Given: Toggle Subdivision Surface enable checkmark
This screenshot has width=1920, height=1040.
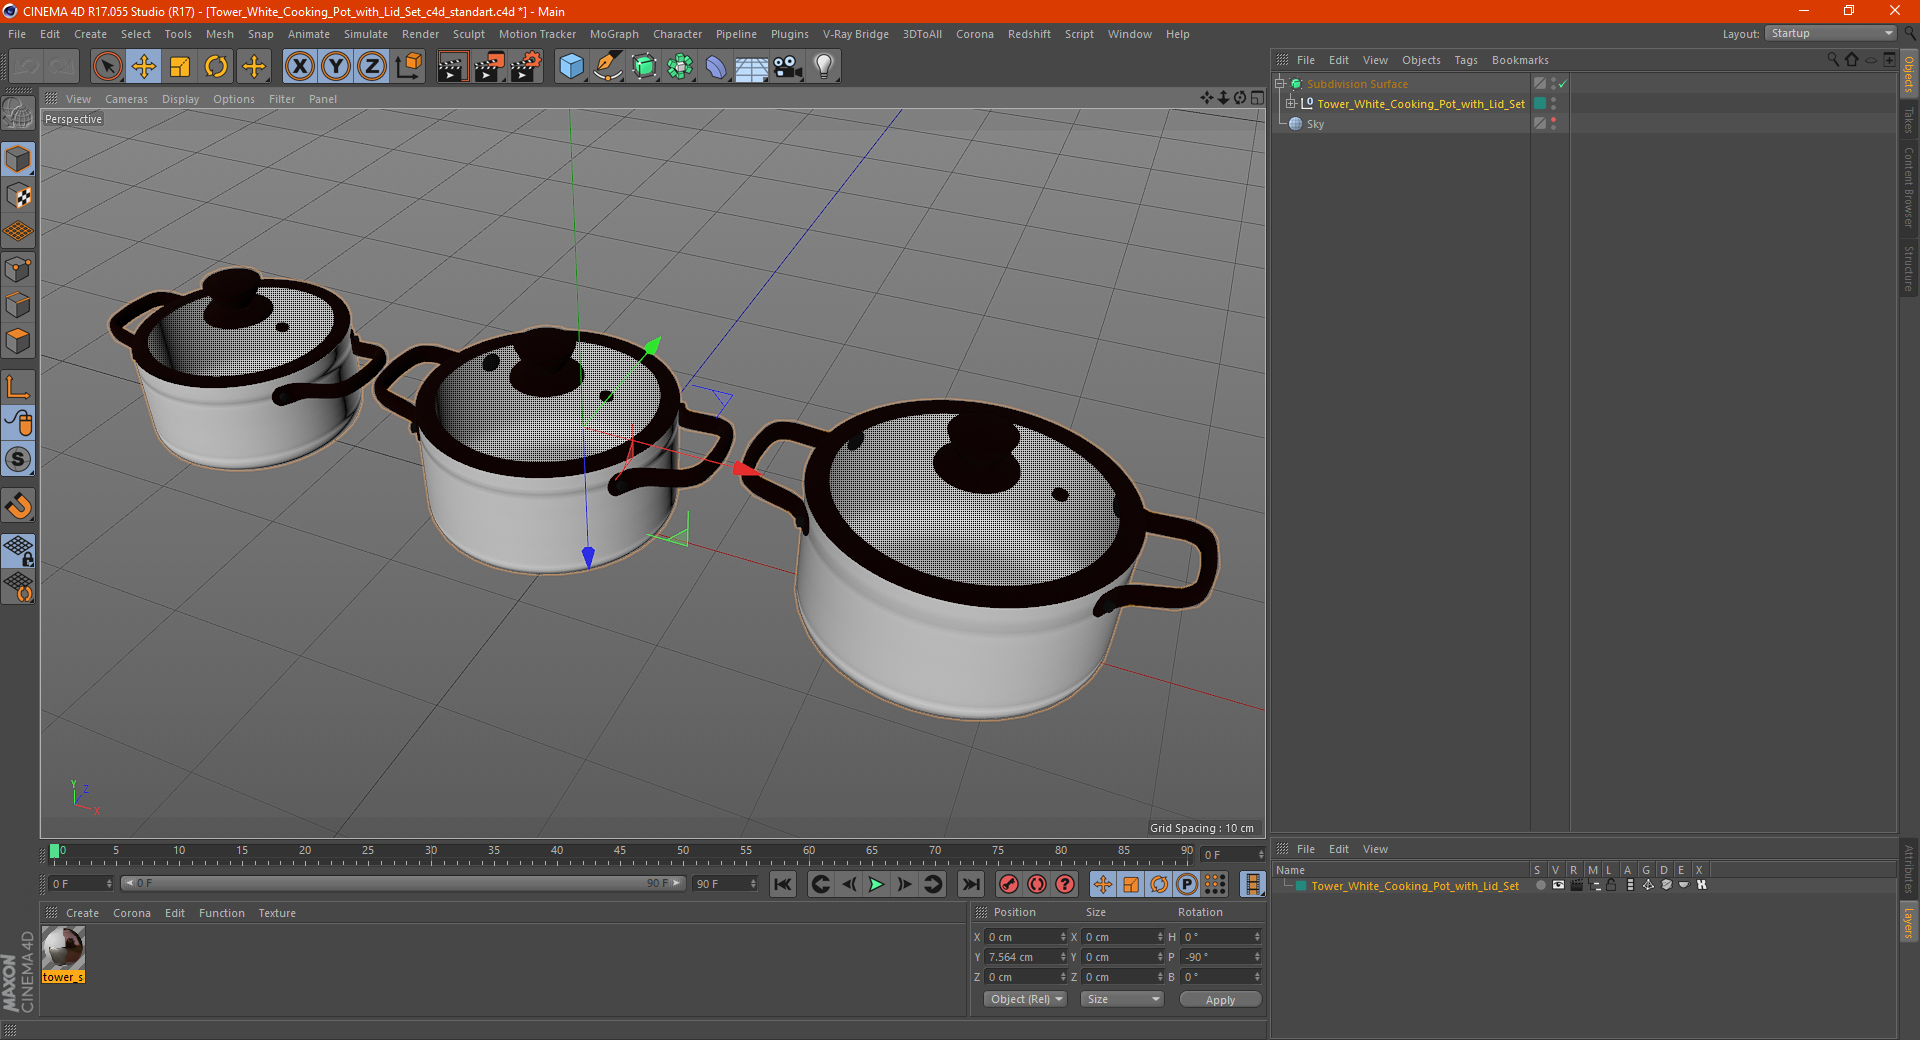Looking at the screenshot, I should point(1563,84).
